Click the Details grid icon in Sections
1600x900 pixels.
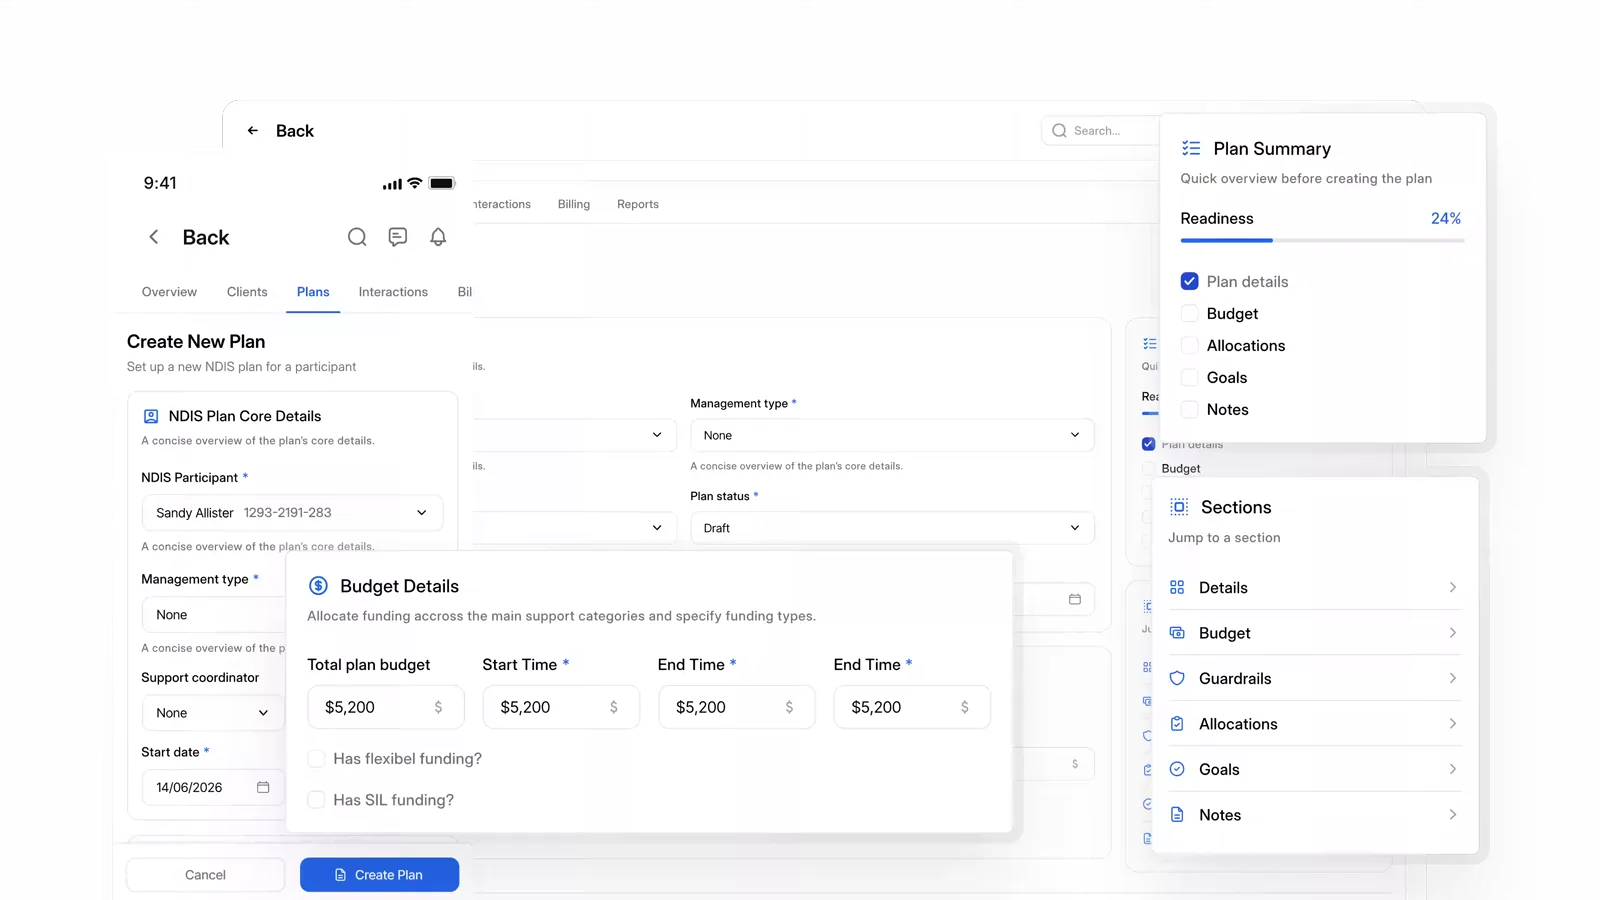(1177, 587)
